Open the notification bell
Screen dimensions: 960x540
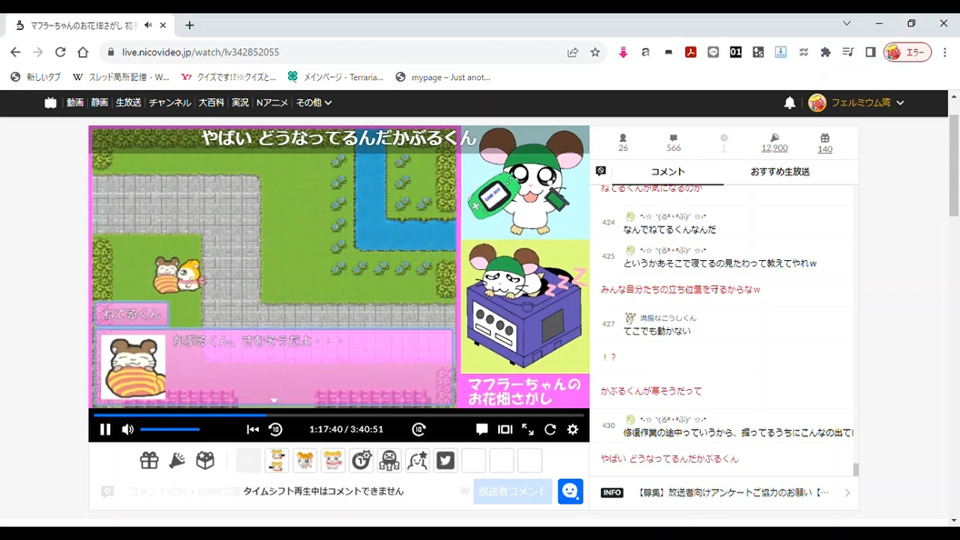[x=790, y=103]
